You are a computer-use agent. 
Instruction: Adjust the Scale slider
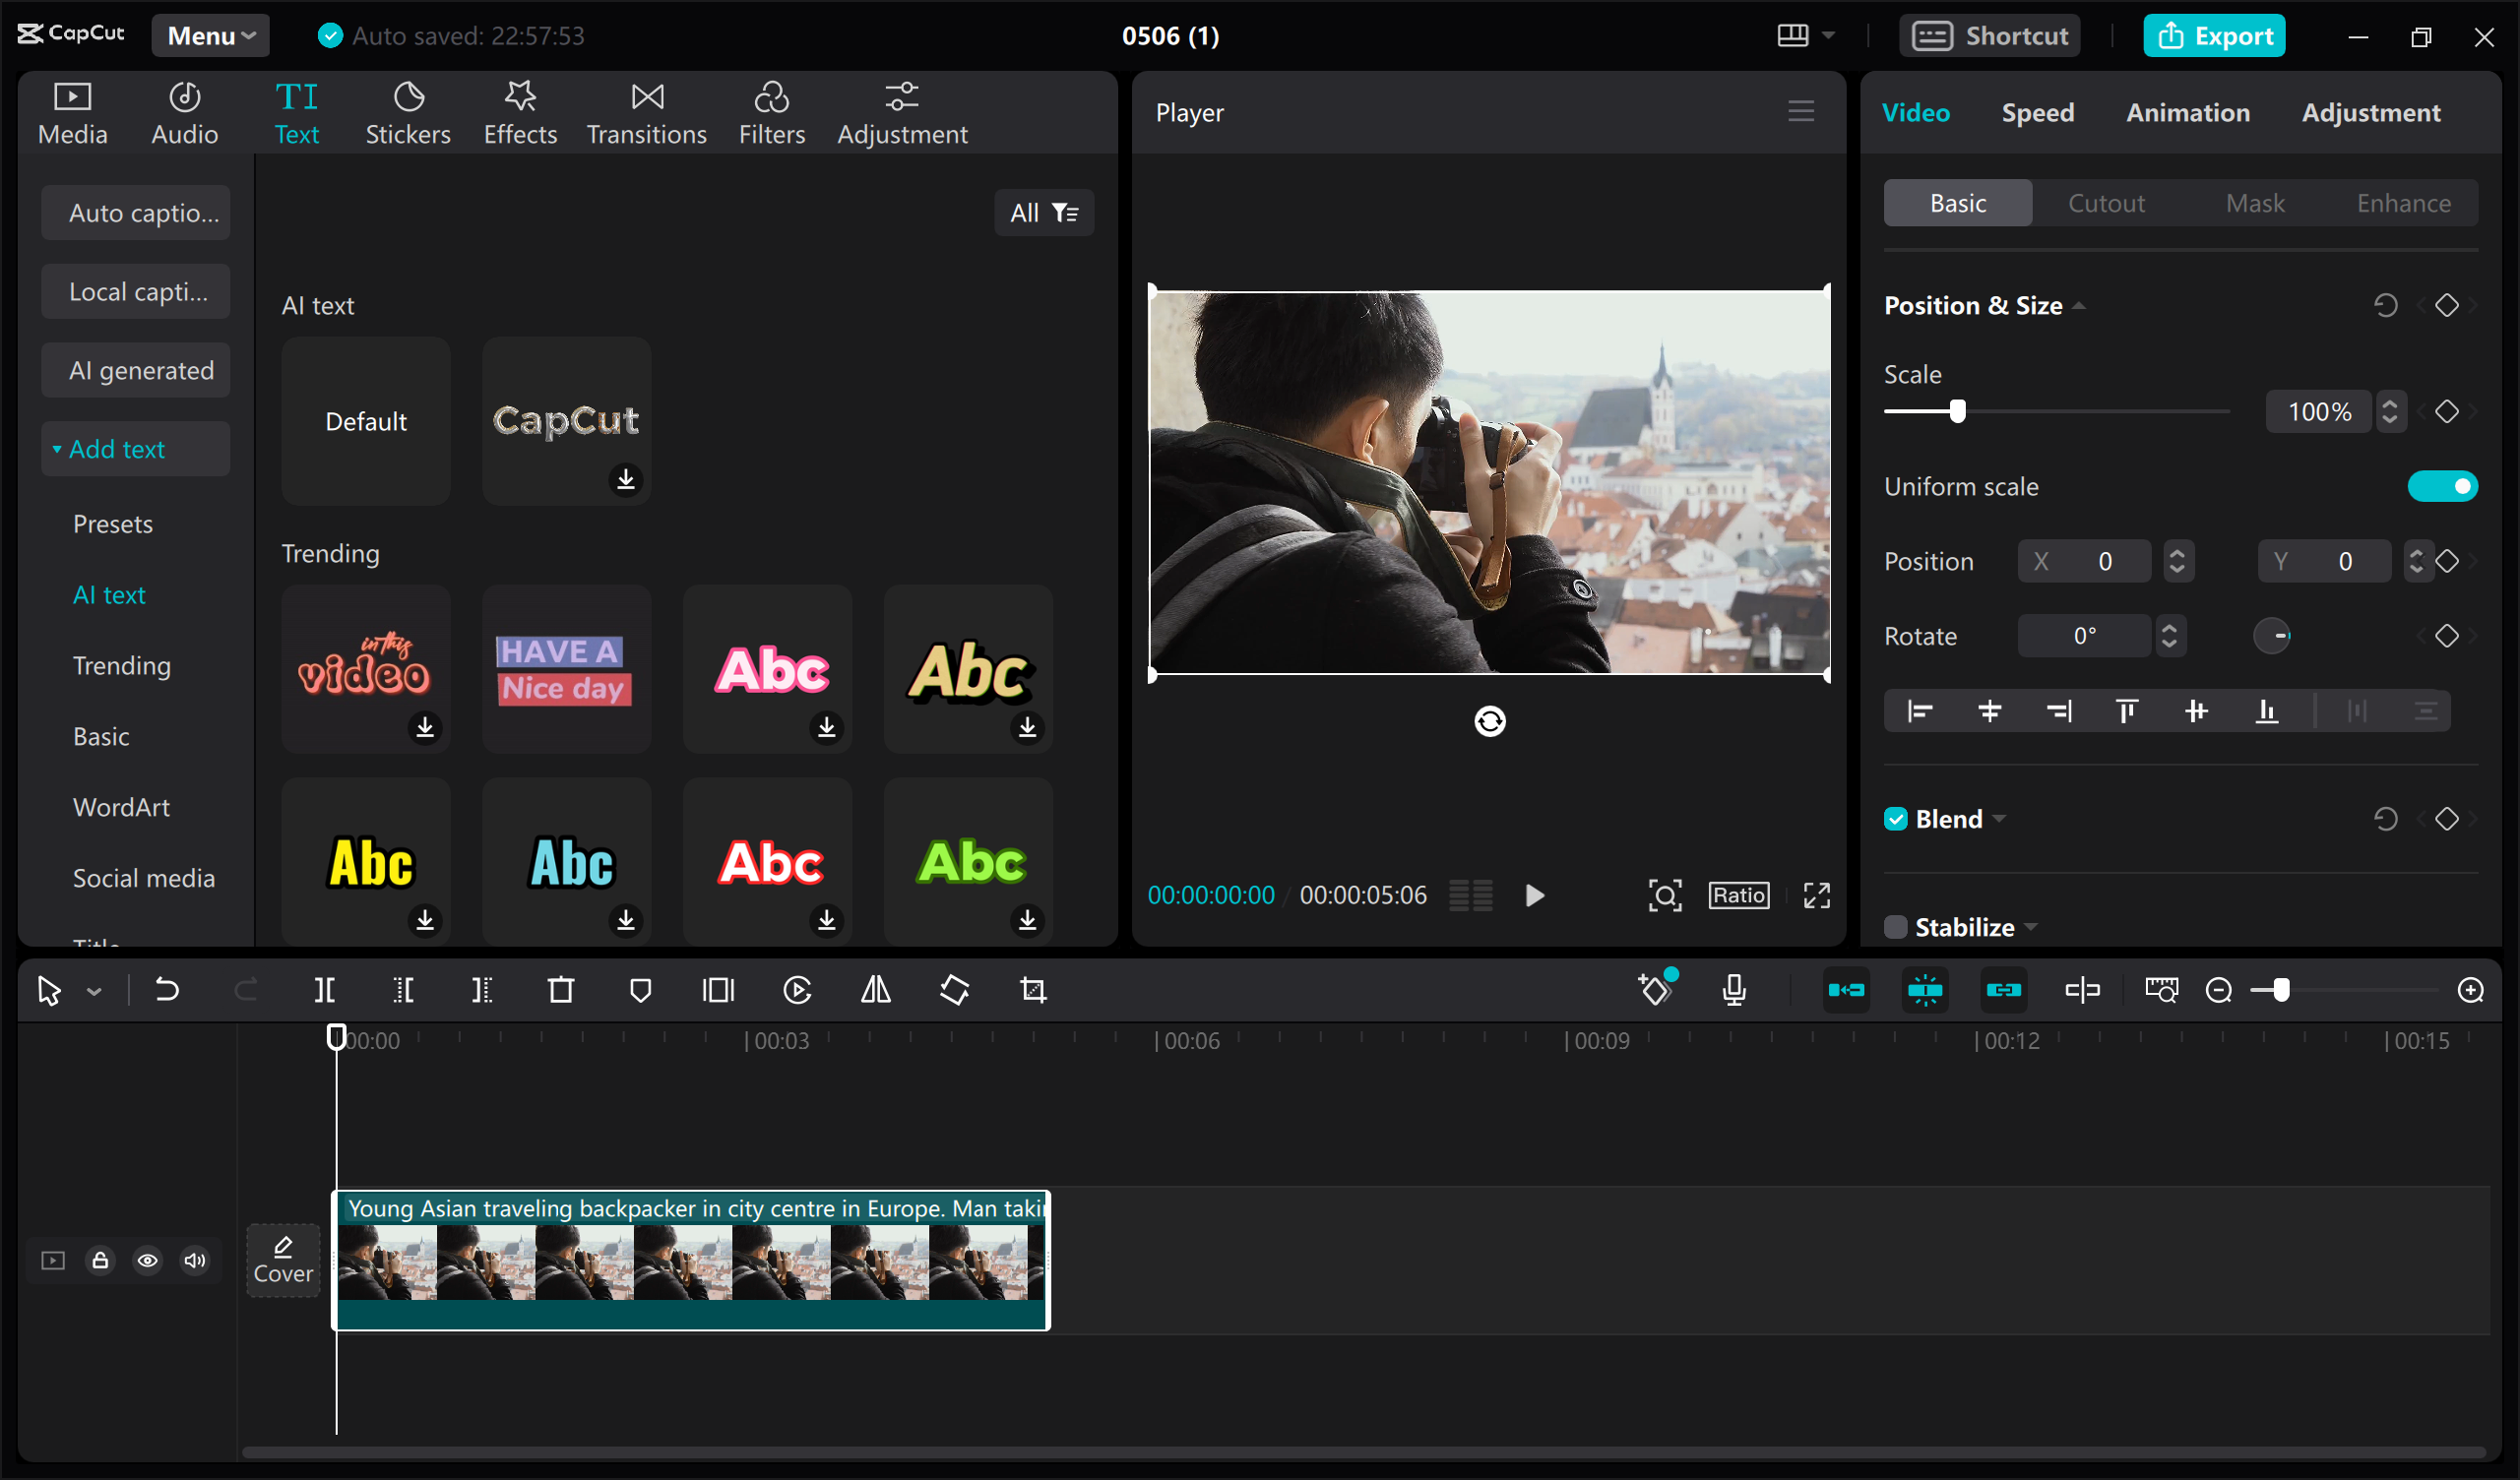[1957, 410]
